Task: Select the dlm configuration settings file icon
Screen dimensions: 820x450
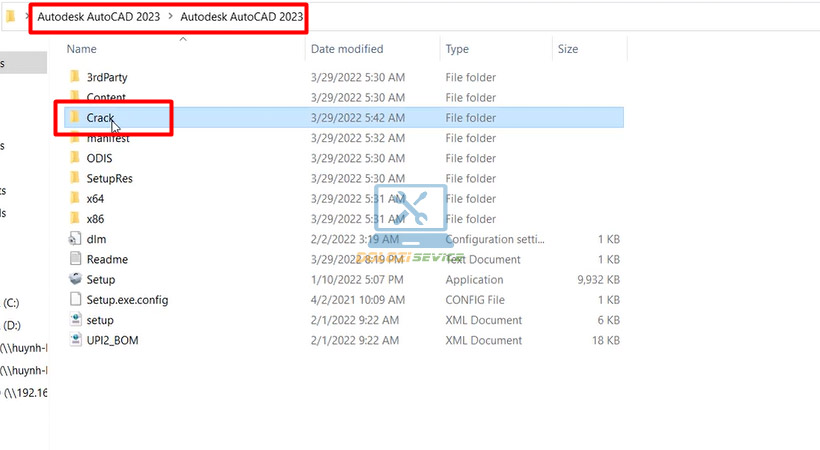Action: [x=75, y=239]
